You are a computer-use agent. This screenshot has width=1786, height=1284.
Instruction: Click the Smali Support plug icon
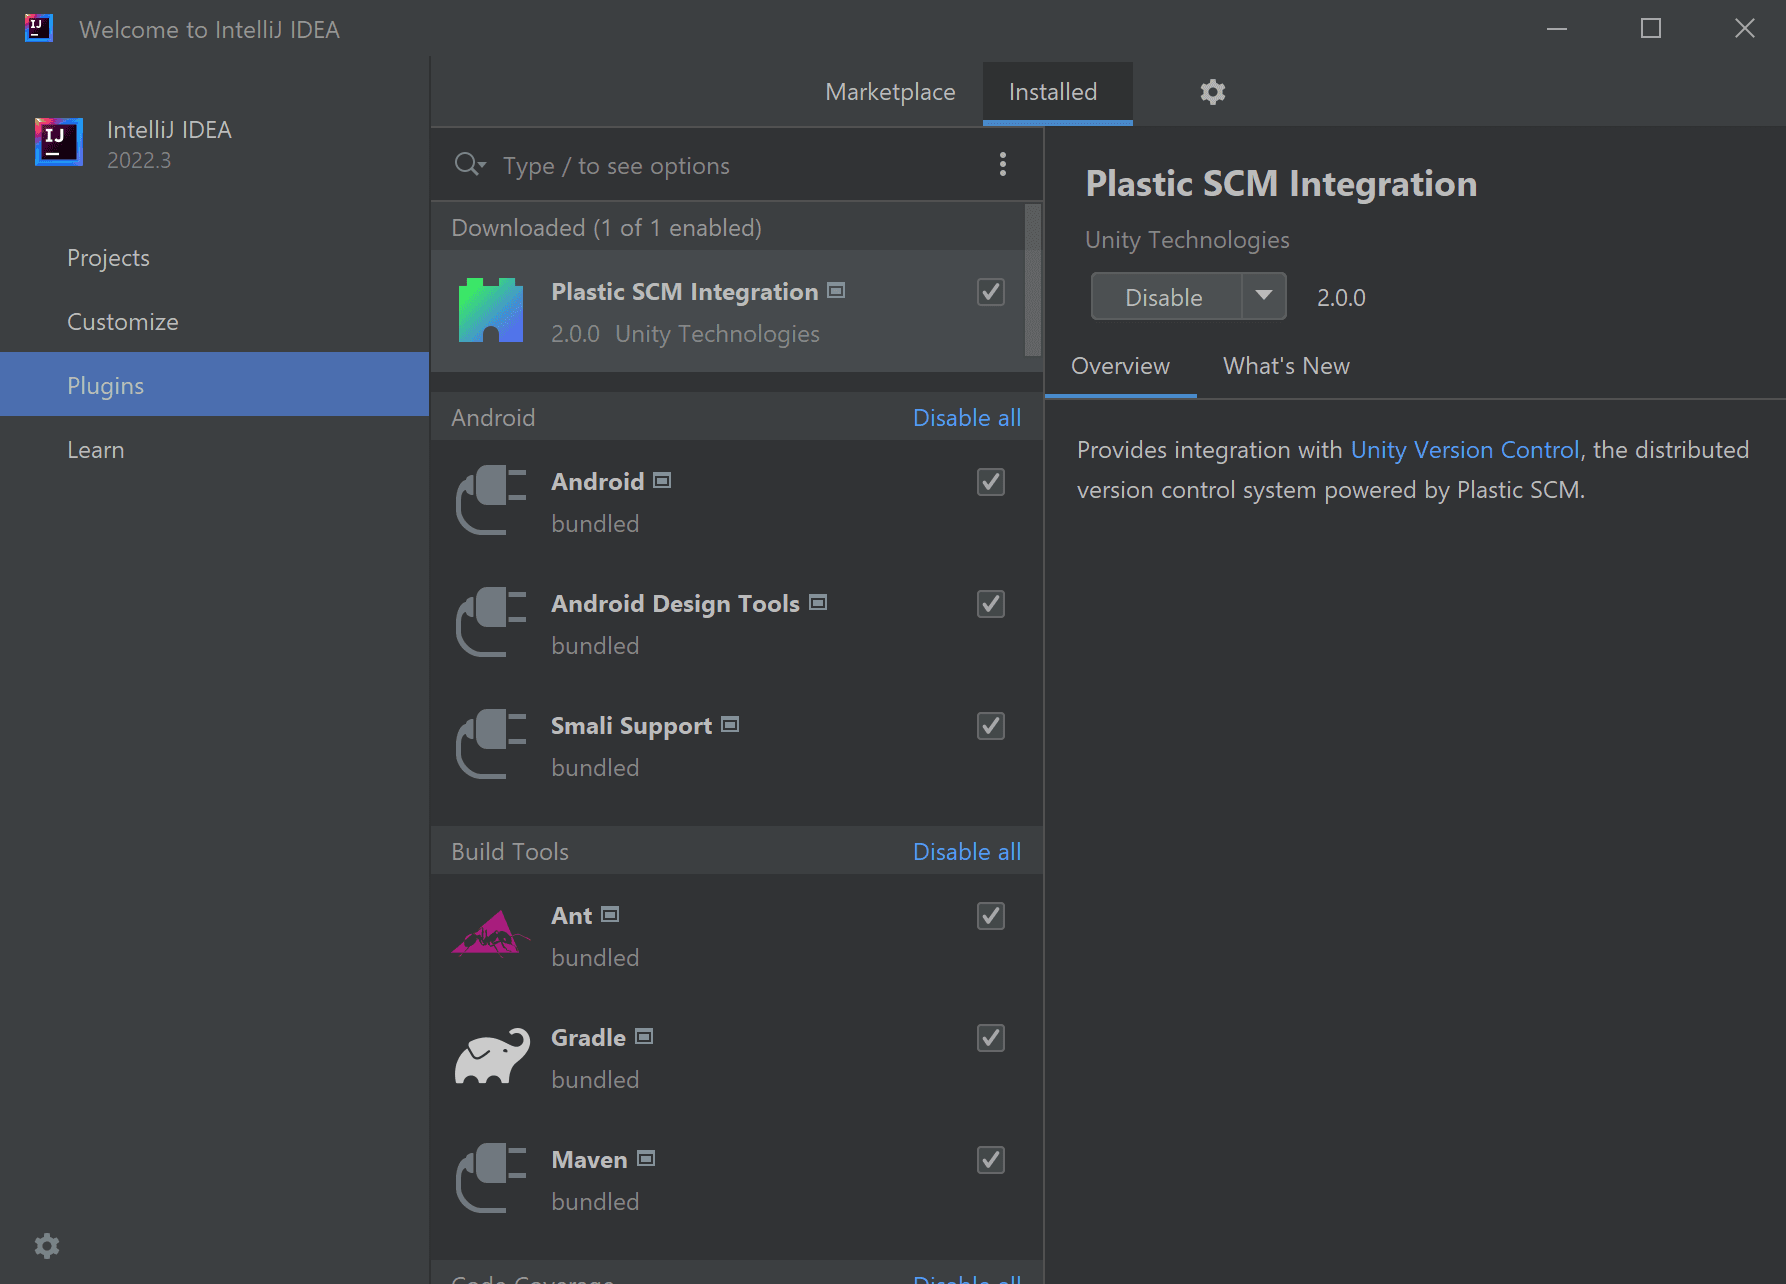pos(491,744)
